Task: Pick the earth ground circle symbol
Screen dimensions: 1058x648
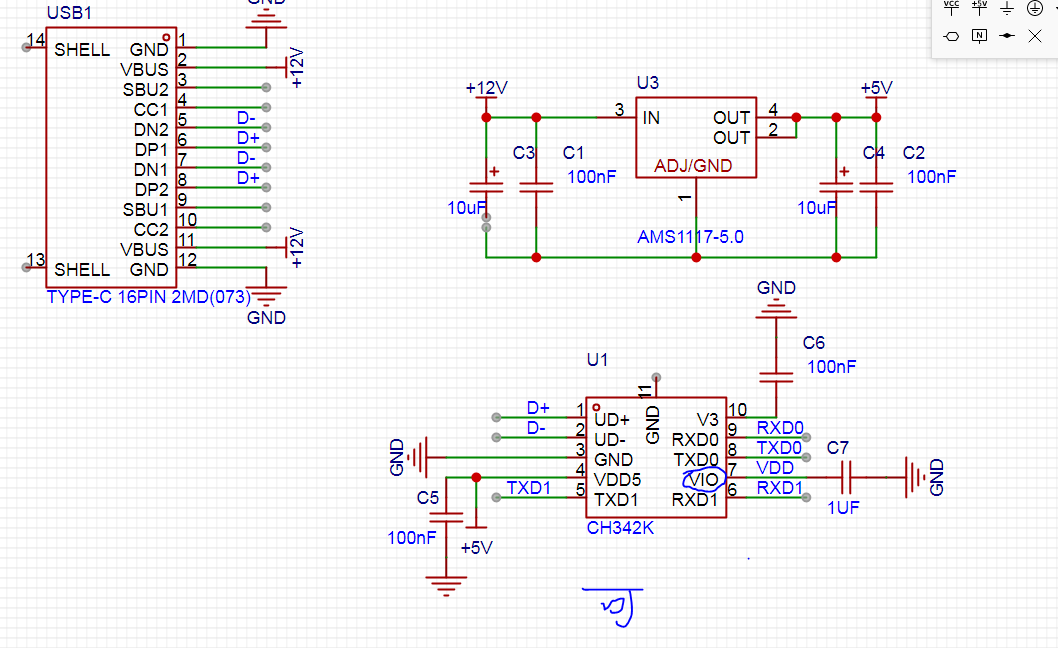Action: coord(1034,8)
